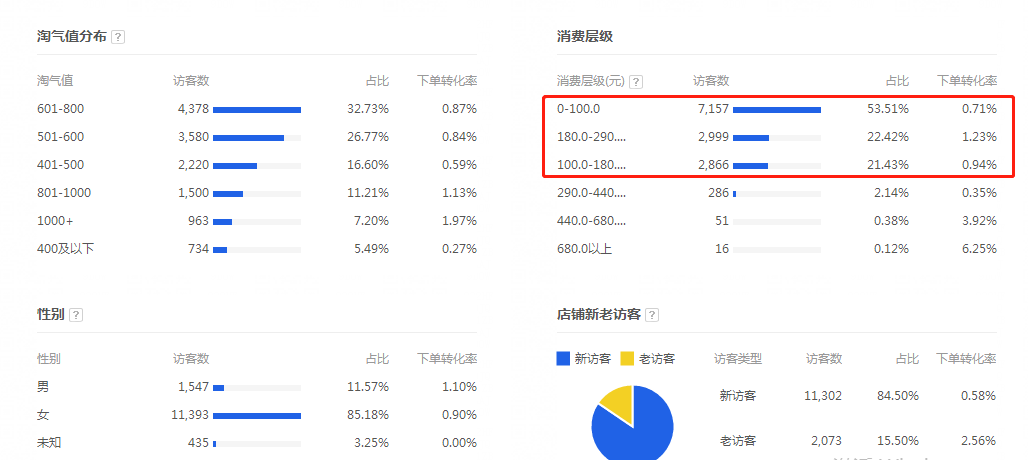Click the 访客类型 column header
The width and height of the screenshot is (1028, 460).
(738, 359)
